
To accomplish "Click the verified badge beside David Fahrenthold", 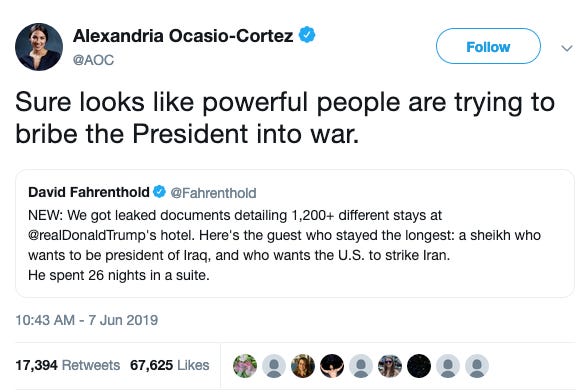I will click(160, 192).
